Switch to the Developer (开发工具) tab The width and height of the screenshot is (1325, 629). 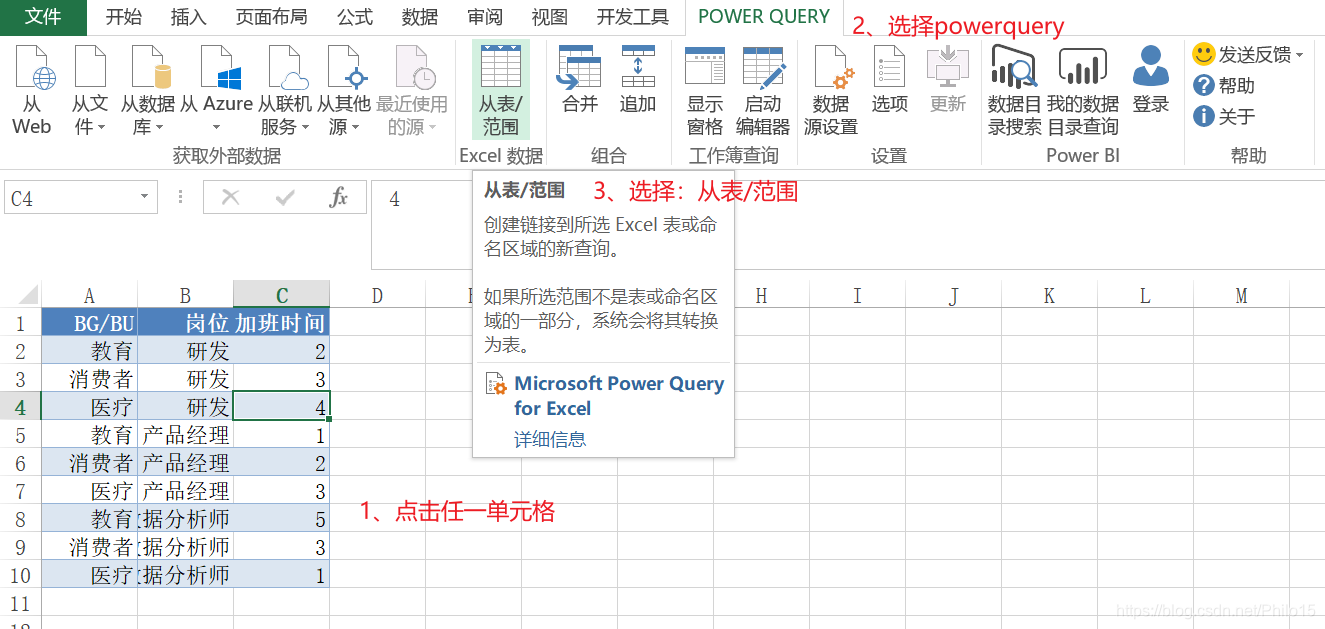point(633,17)
